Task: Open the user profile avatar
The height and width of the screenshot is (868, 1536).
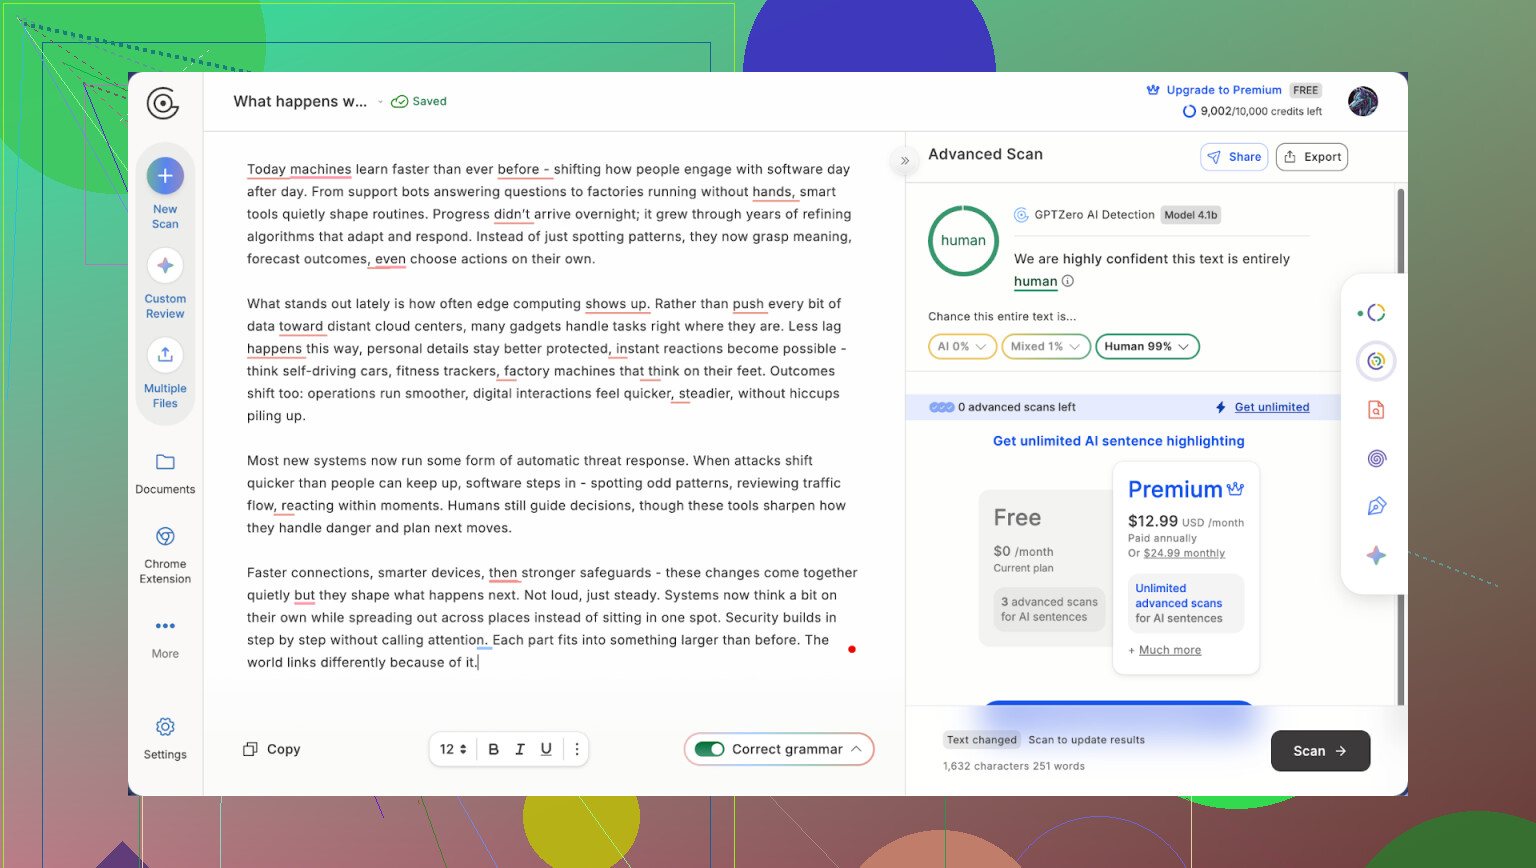Action: 1362,101
